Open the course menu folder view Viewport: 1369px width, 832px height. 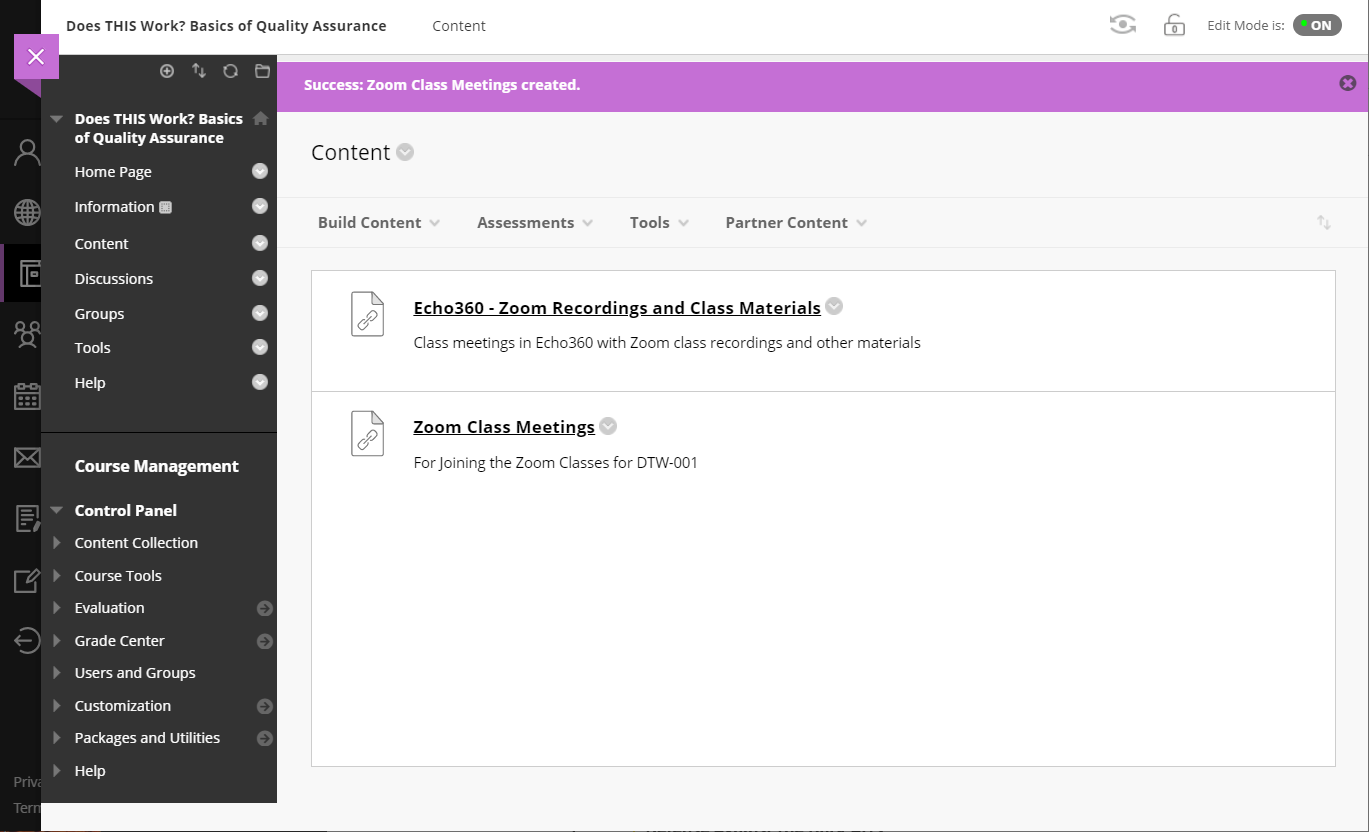coord(262,71)
